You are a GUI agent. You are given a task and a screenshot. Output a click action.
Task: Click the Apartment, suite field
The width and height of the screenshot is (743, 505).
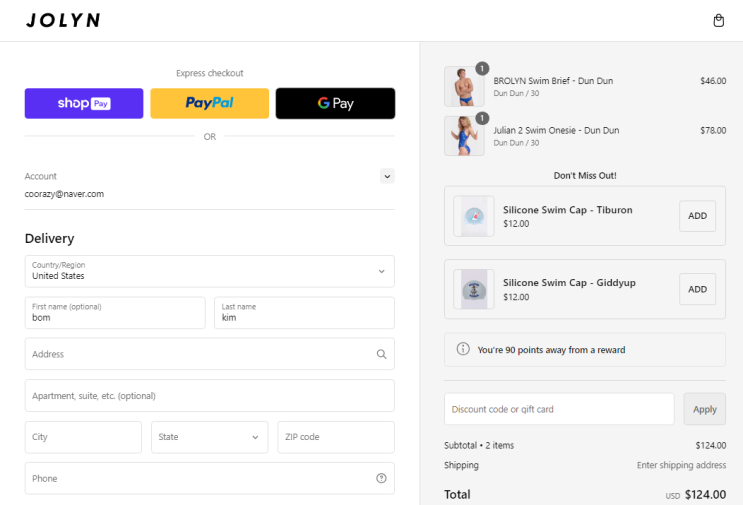(209, 396)
